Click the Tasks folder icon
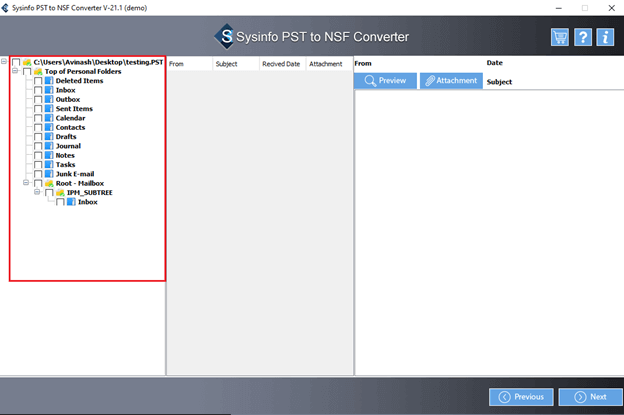 tap(49, 165)
